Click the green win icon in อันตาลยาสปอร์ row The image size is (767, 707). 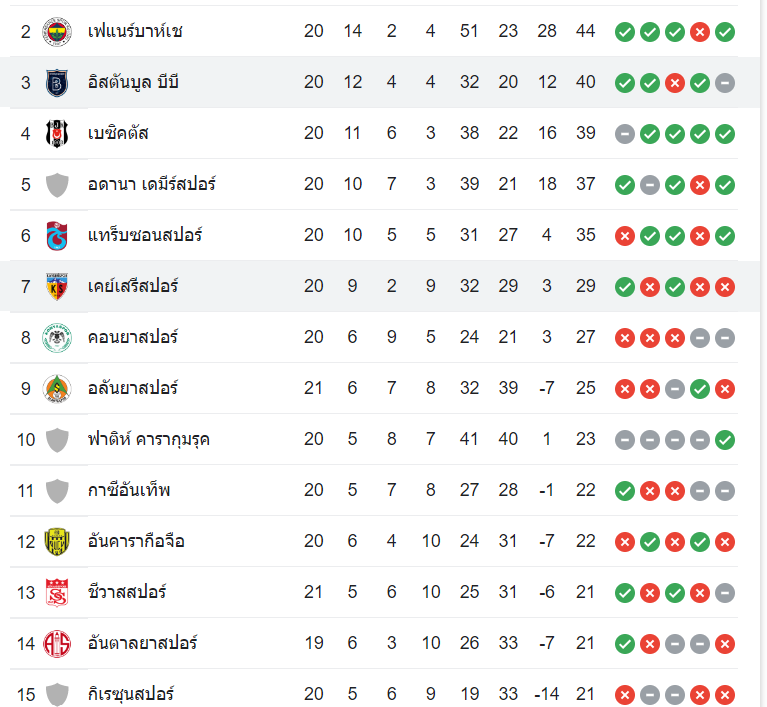click(625, 644)
